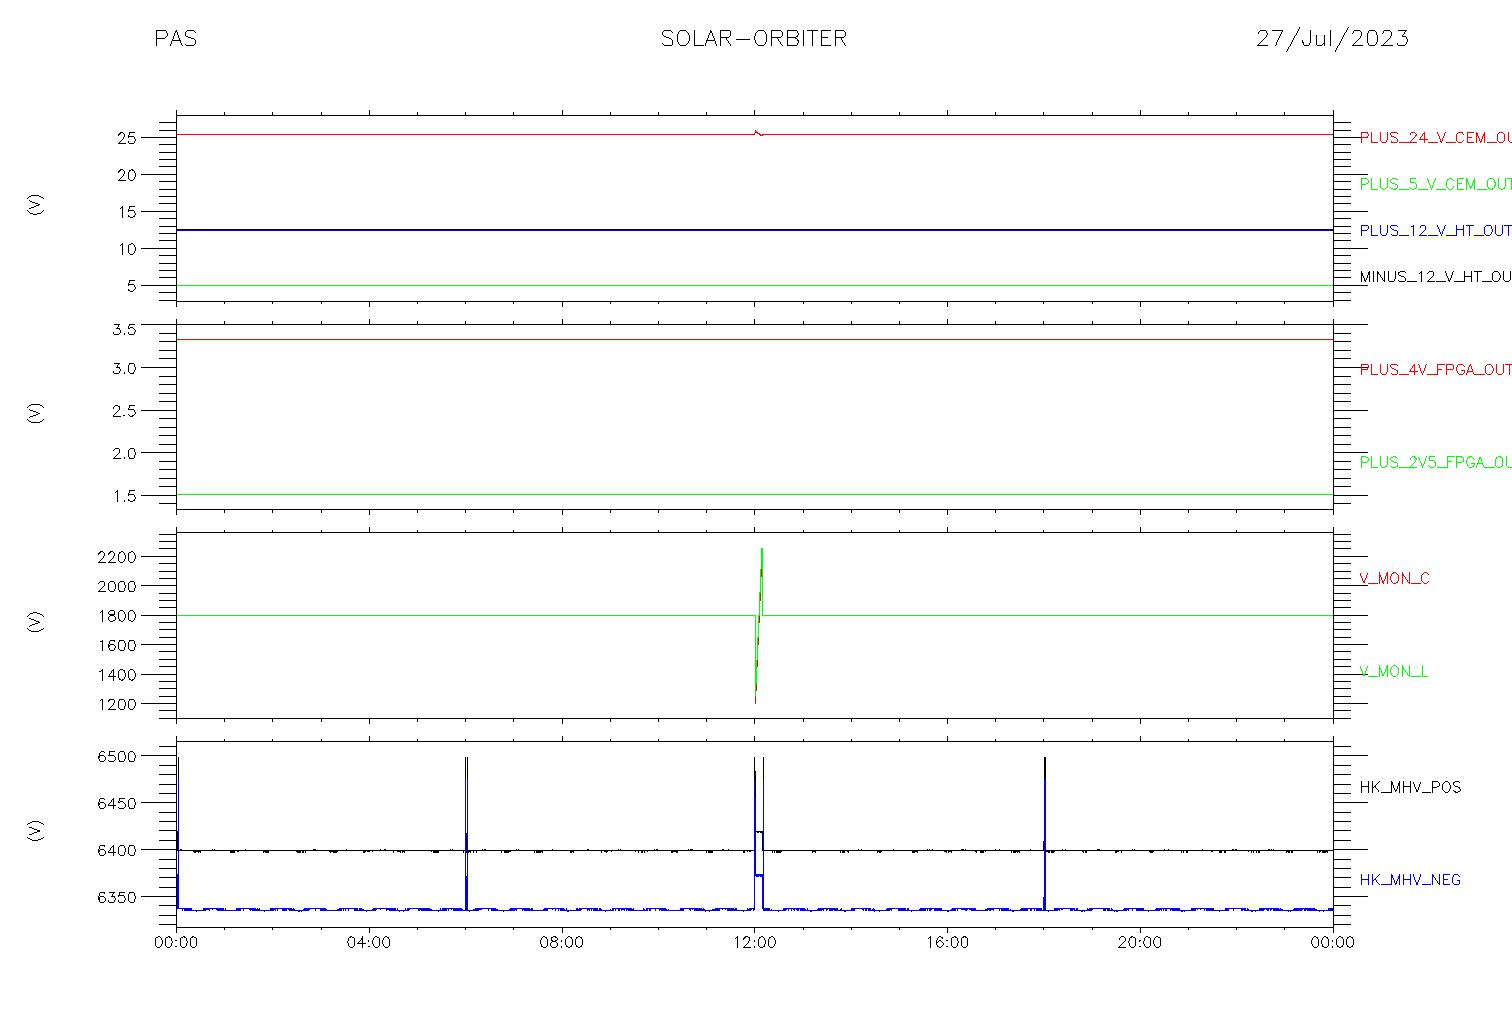This screenshot has width=1512, height=1020.
Task: Click the 20:00 time axis label
Action: (1139, 942)
